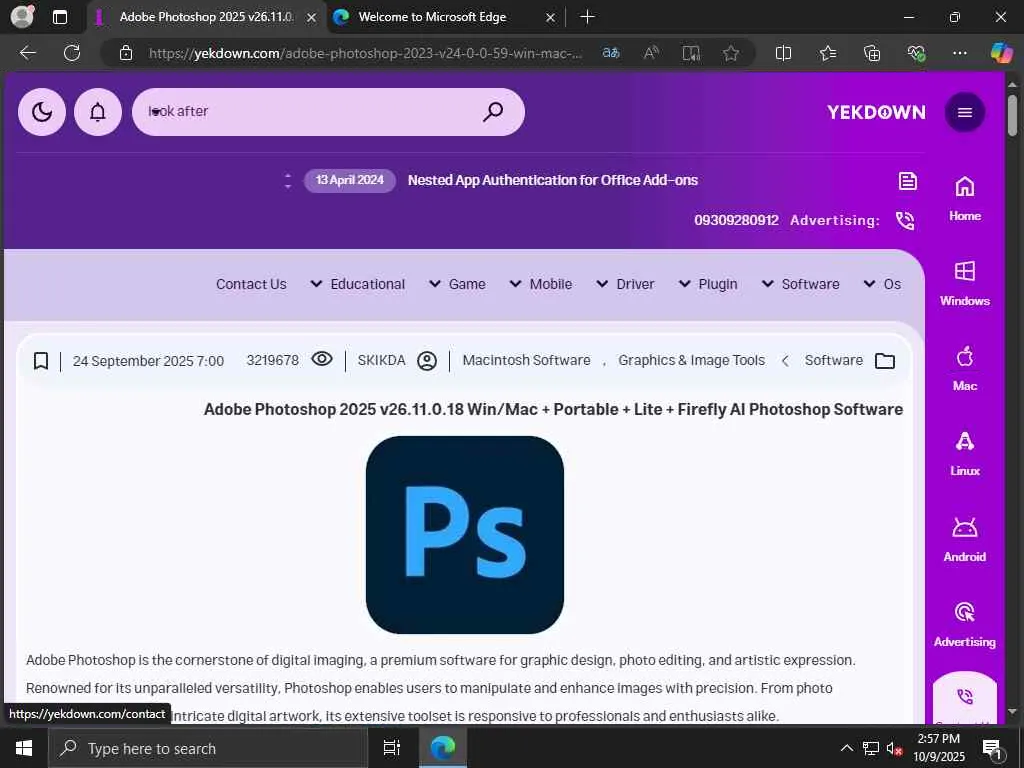Expand the Game dropdown menu
This screenshot has height=768, width=1024.
pos(457,284)
